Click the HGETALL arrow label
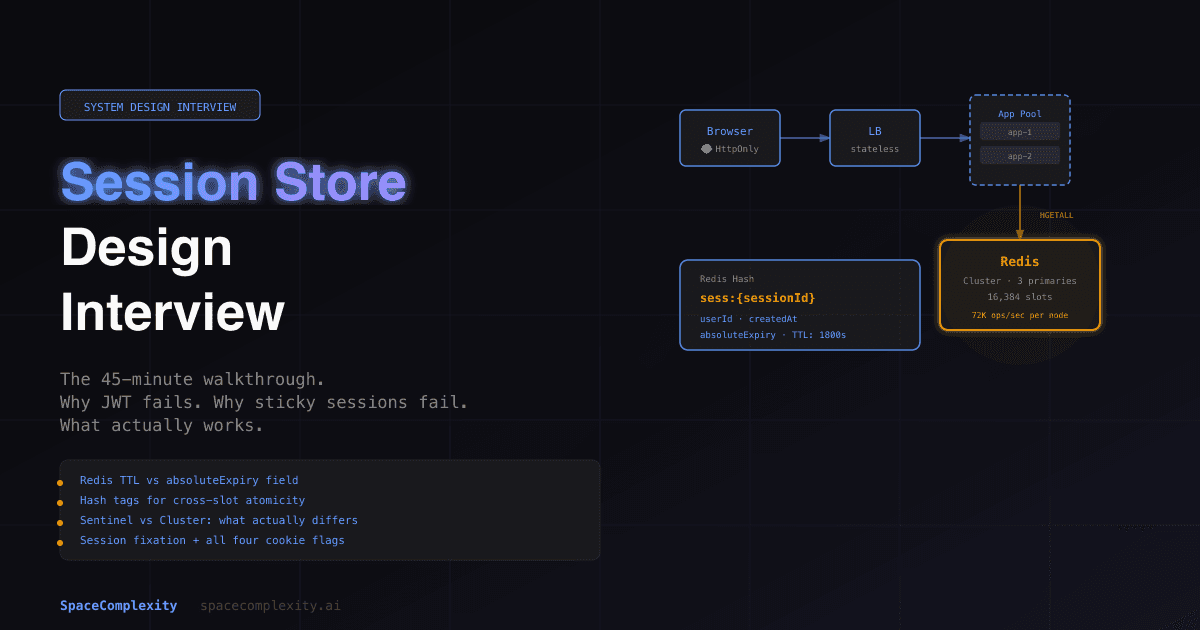Viewport: 1200px width, 630px height. [1056, 215]
